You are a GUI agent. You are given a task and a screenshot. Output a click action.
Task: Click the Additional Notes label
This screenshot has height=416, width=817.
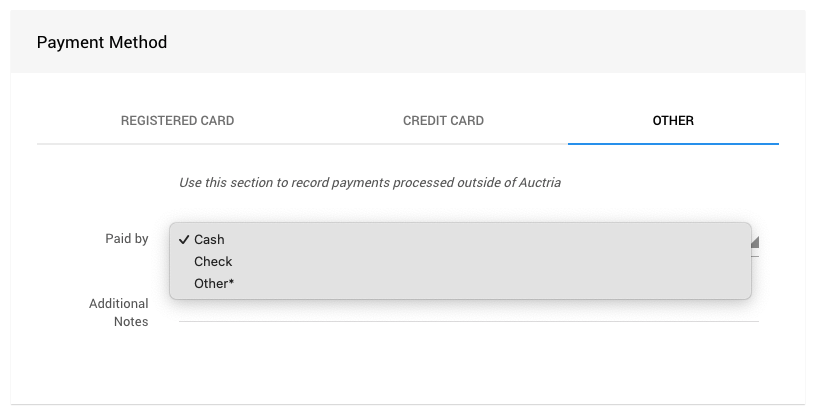point(118,312)
